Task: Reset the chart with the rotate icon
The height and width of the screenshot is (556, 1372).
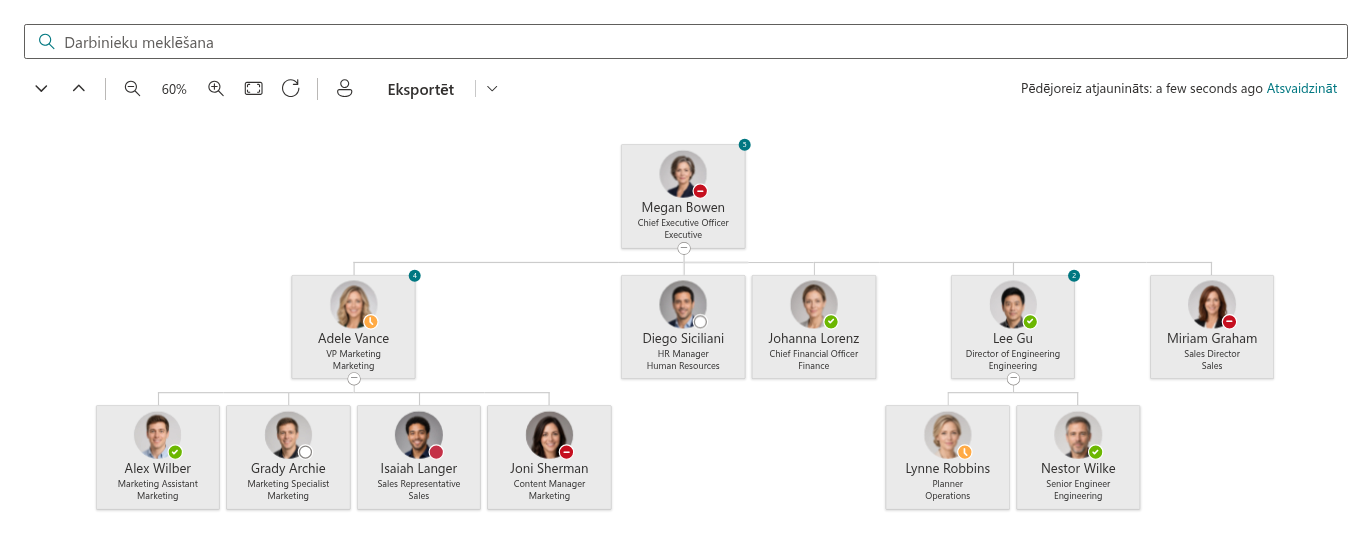Action: 291,88
